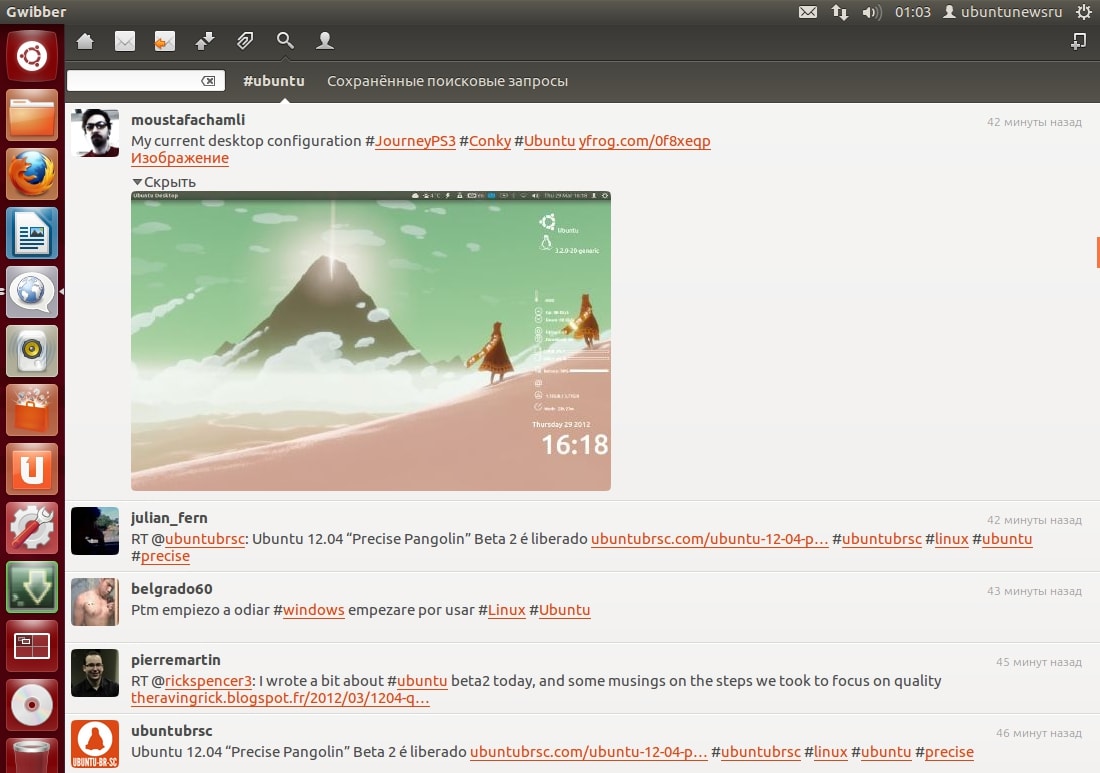Open System Settings wrench gear icon
The width and height of the screenshot is (1100, 773).
click(x=32, y=527)
